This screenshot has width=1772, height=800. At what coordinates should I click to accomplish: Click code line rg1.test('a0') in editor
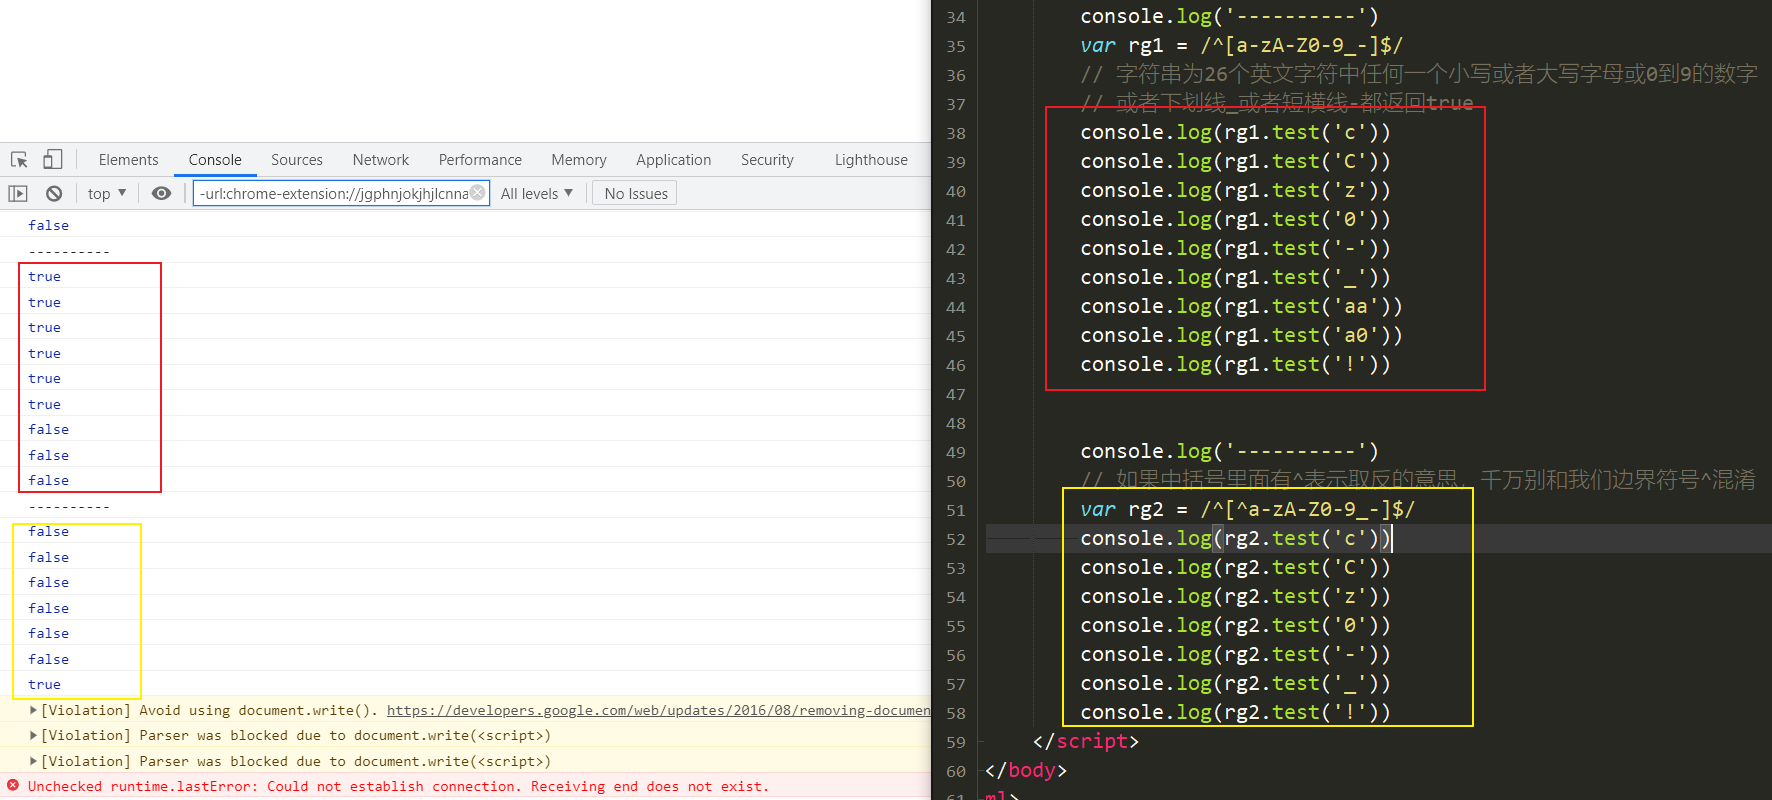click(1241, 336)
